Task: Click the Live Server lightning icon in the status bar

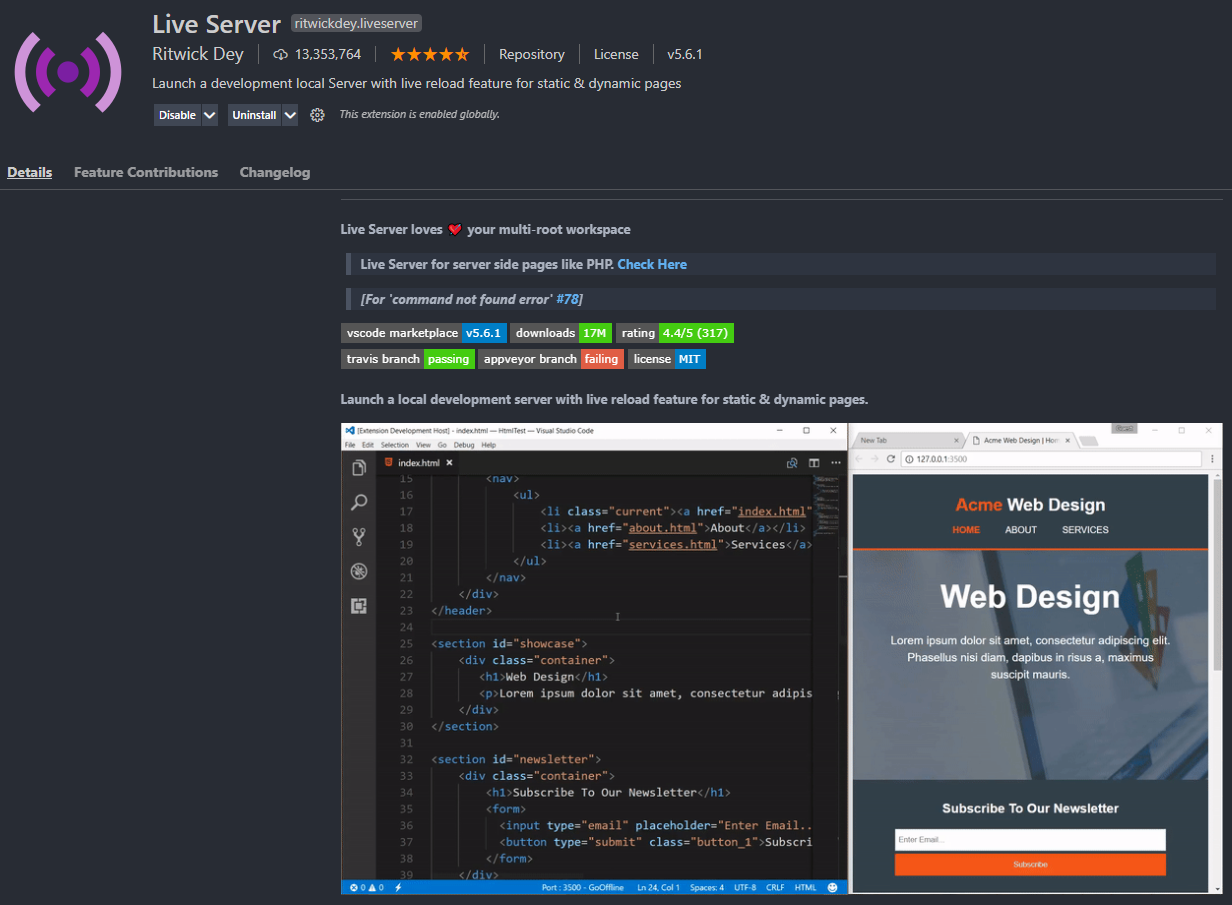Action: (396, 887)
